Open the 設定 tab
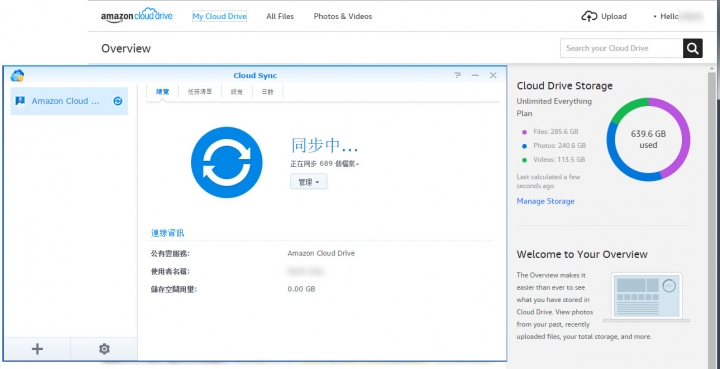This screenshot has width=720, height=369. point(237,92)
